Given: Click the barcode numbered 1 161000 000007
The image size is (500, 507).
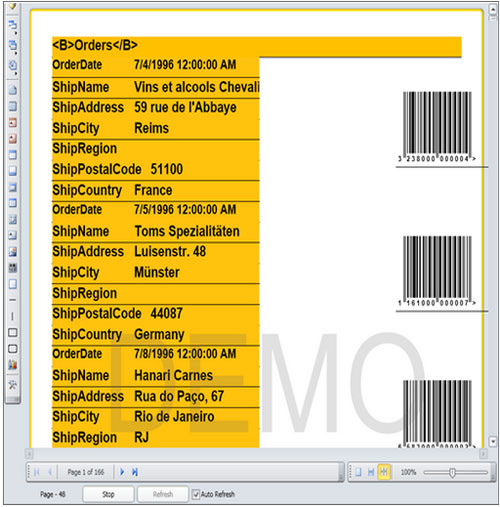Looking at the screenshot, I should click(437, 271).
